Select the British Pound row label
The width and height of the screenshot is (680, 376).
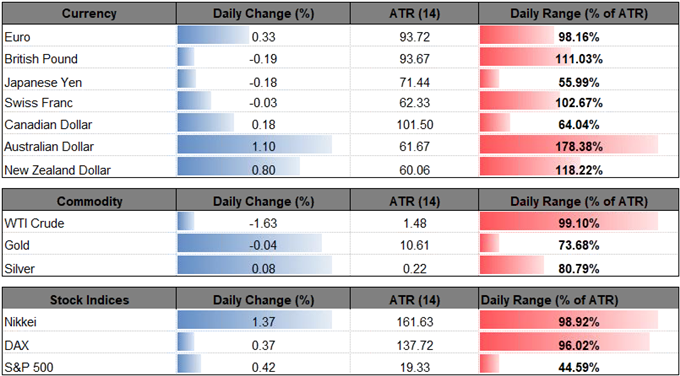(41, 59)
